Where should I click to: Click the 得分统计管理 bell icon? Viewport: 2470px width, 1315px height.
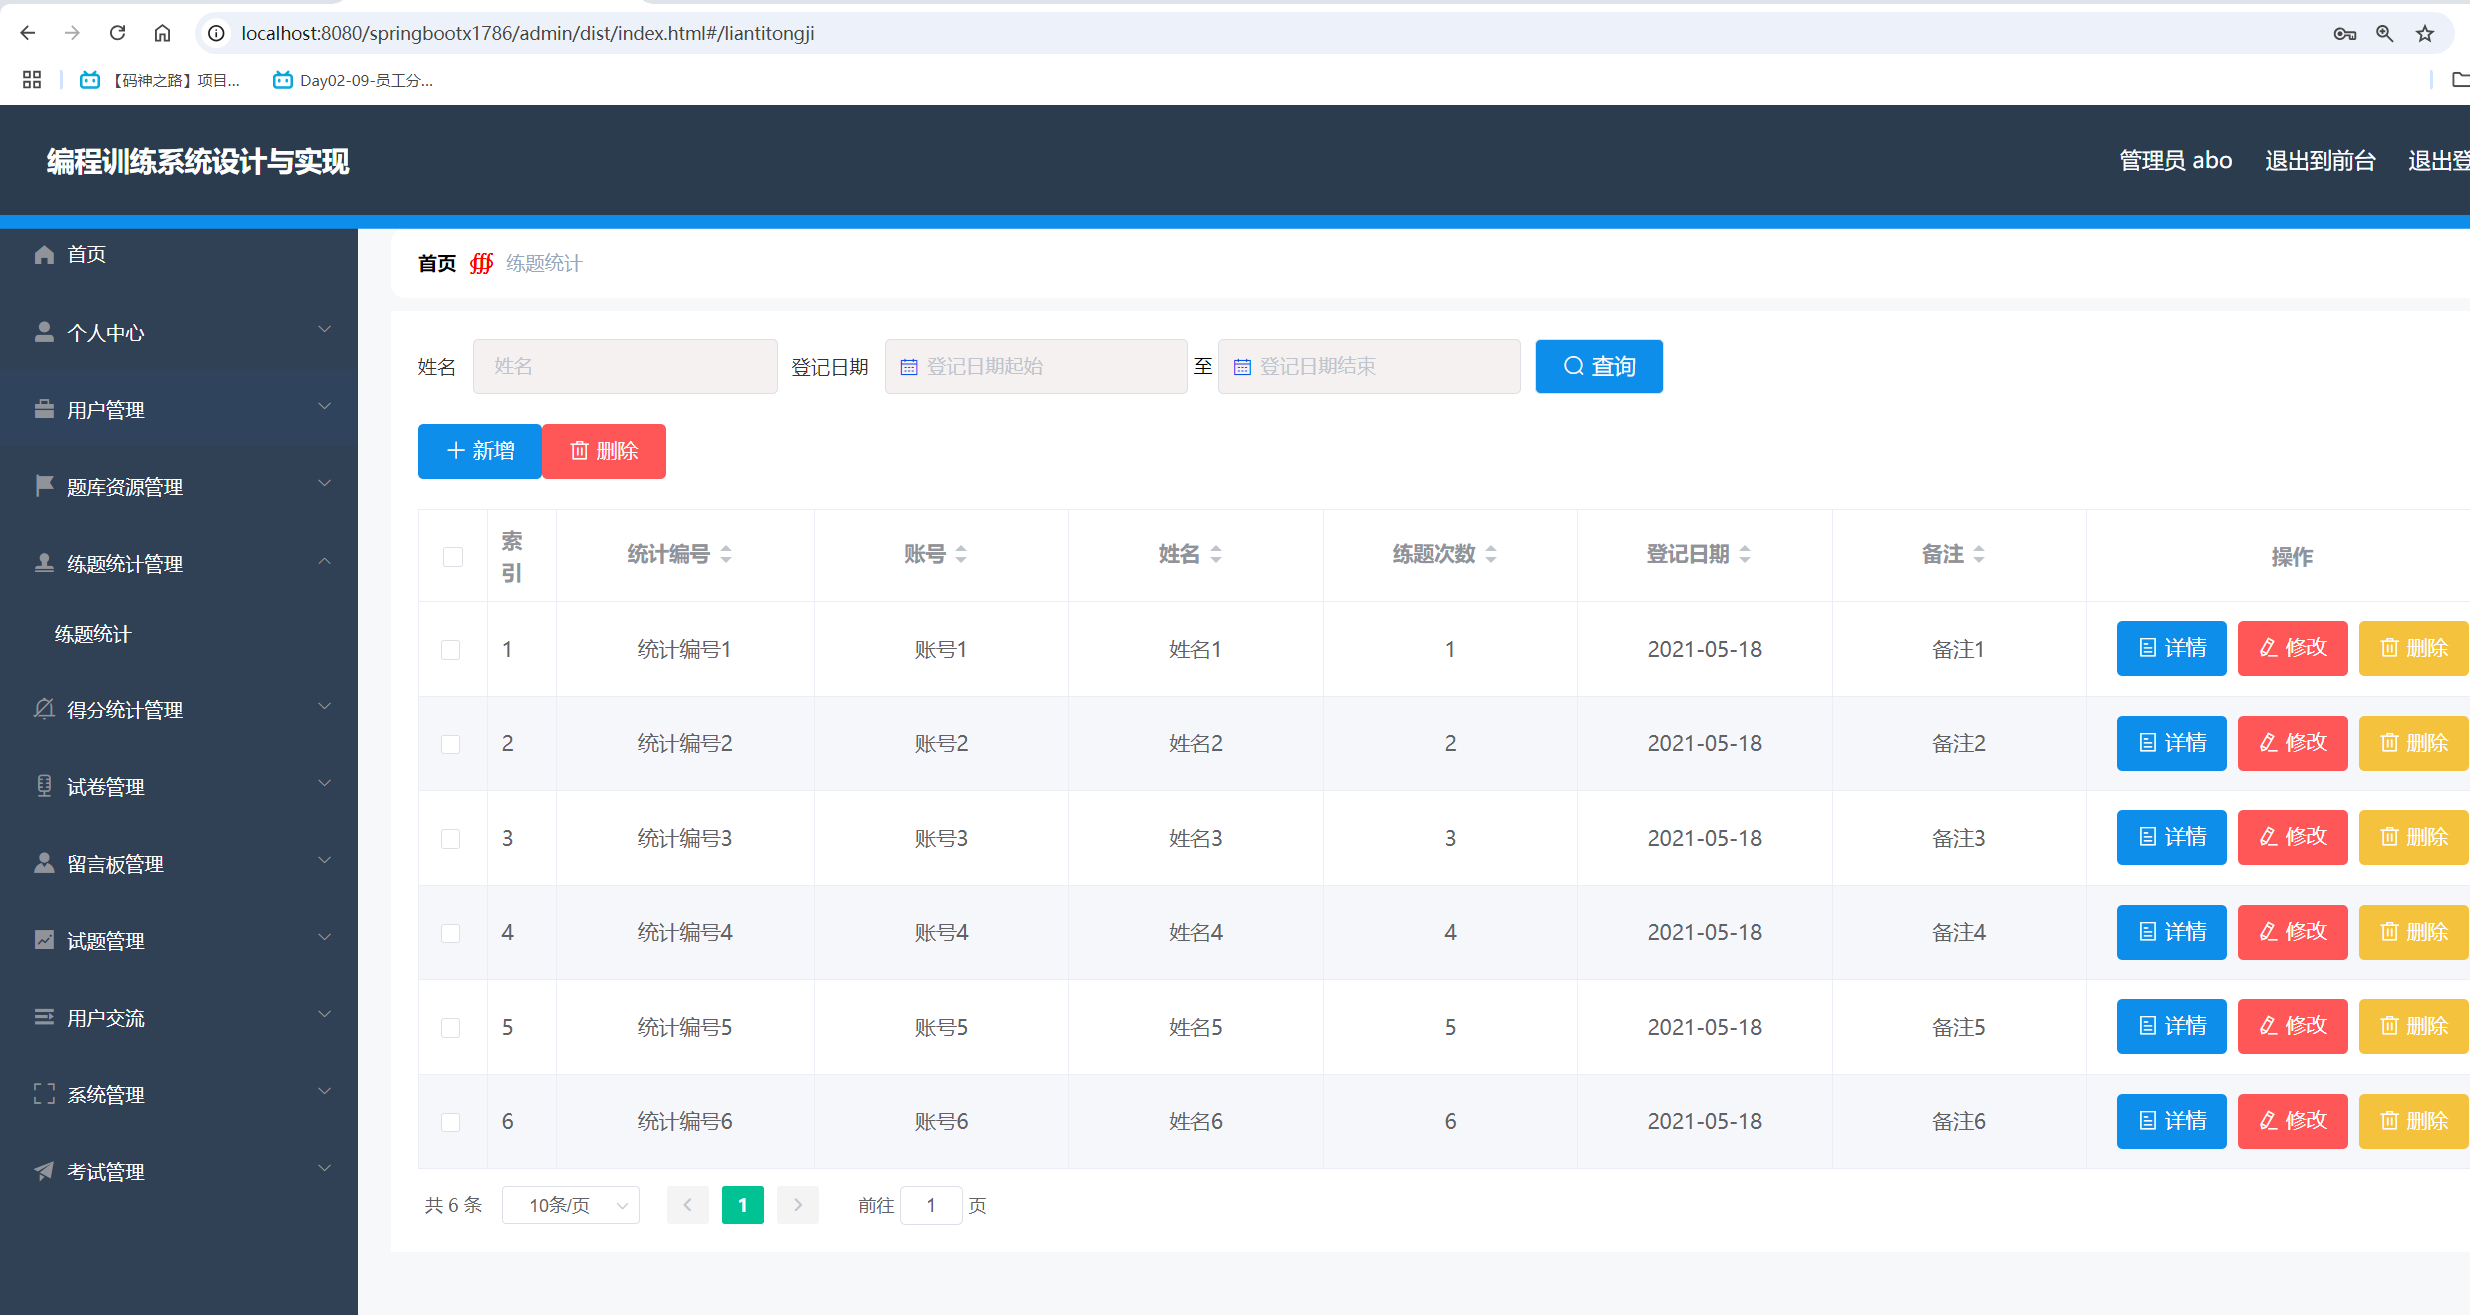pos(44,709)
